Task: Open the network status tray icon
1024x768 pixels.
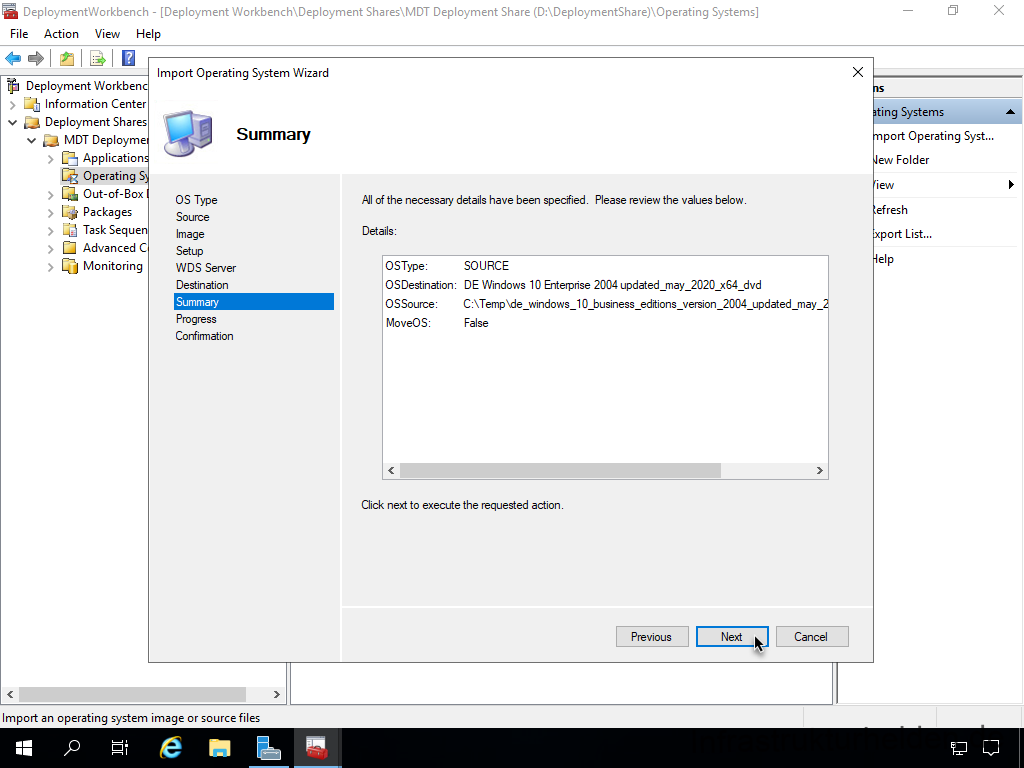Action: point(958,748)
